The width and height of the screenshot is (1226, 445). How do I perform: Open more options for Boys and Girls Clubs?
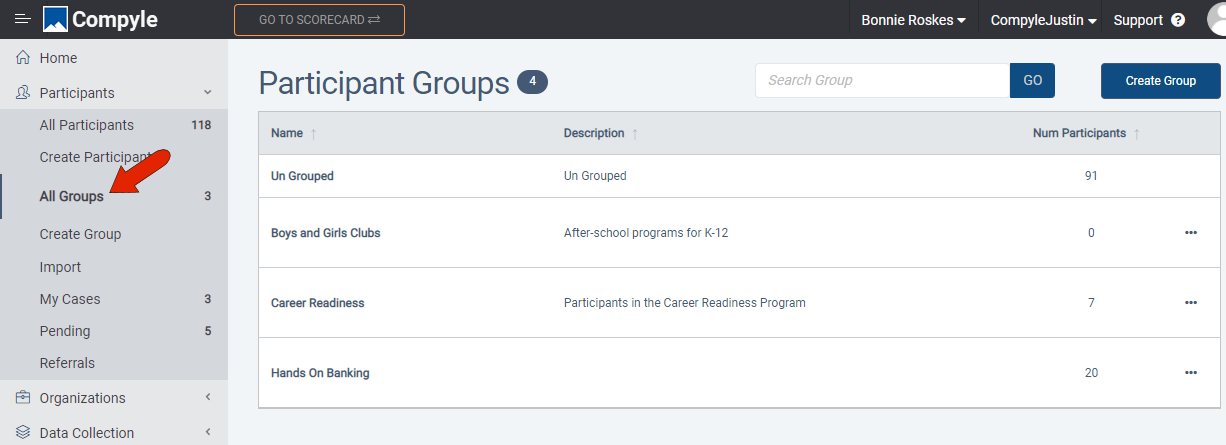[x=1190, y=233]
